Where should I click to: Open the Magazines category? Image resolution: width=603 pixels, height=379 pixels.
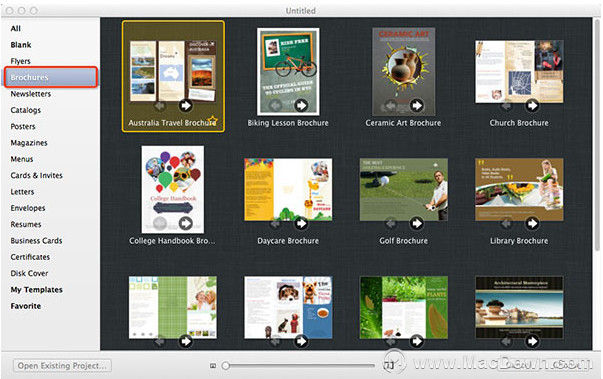[29, 143]
